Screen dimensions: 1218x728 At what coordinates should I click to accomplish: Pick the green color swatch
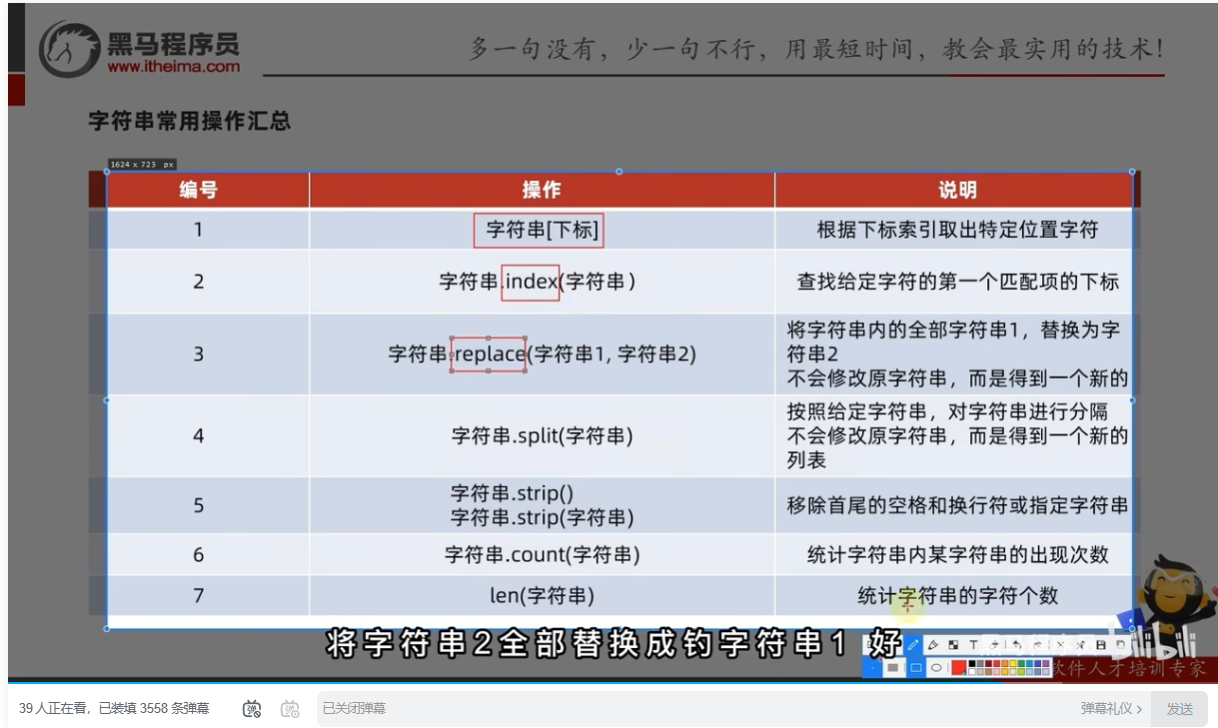[x=1021, y=663]
